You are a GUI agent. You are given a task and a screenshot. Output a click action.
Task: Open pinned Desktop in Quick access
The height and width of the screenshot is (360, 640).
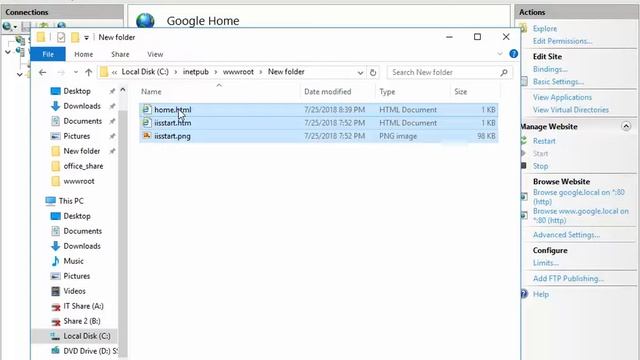(x=77, y=91)
